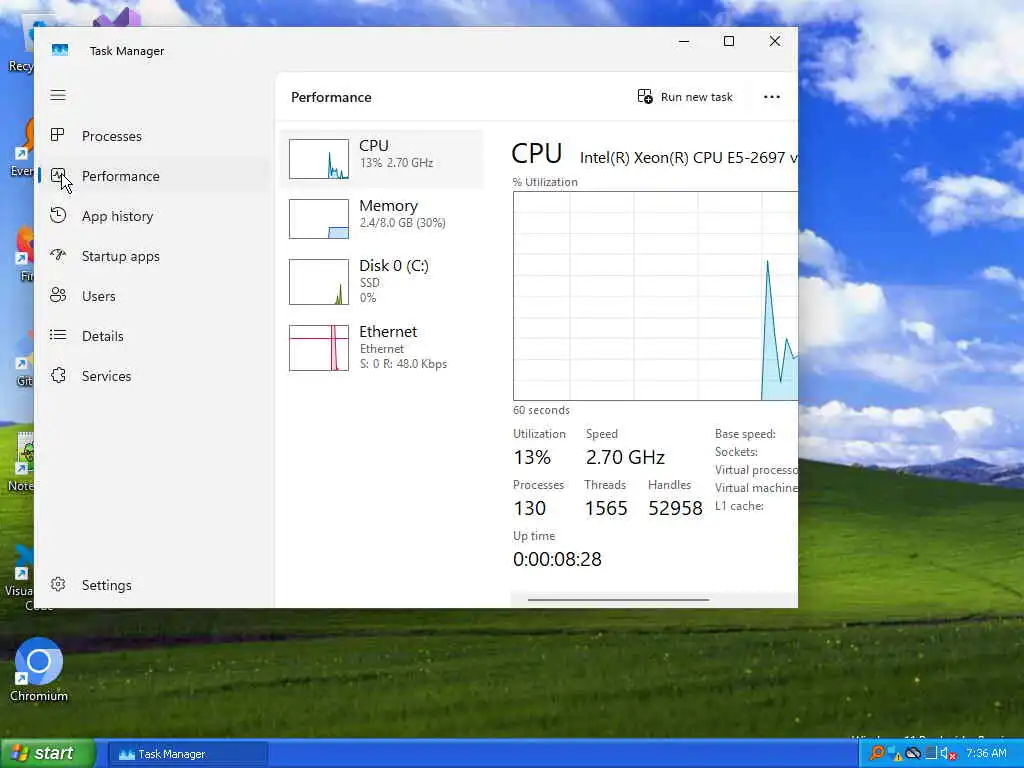Viewport: 1024px width, 768px height.
Task: Toggle the hamburger navigation menu
Action: (x=58, y=95)
